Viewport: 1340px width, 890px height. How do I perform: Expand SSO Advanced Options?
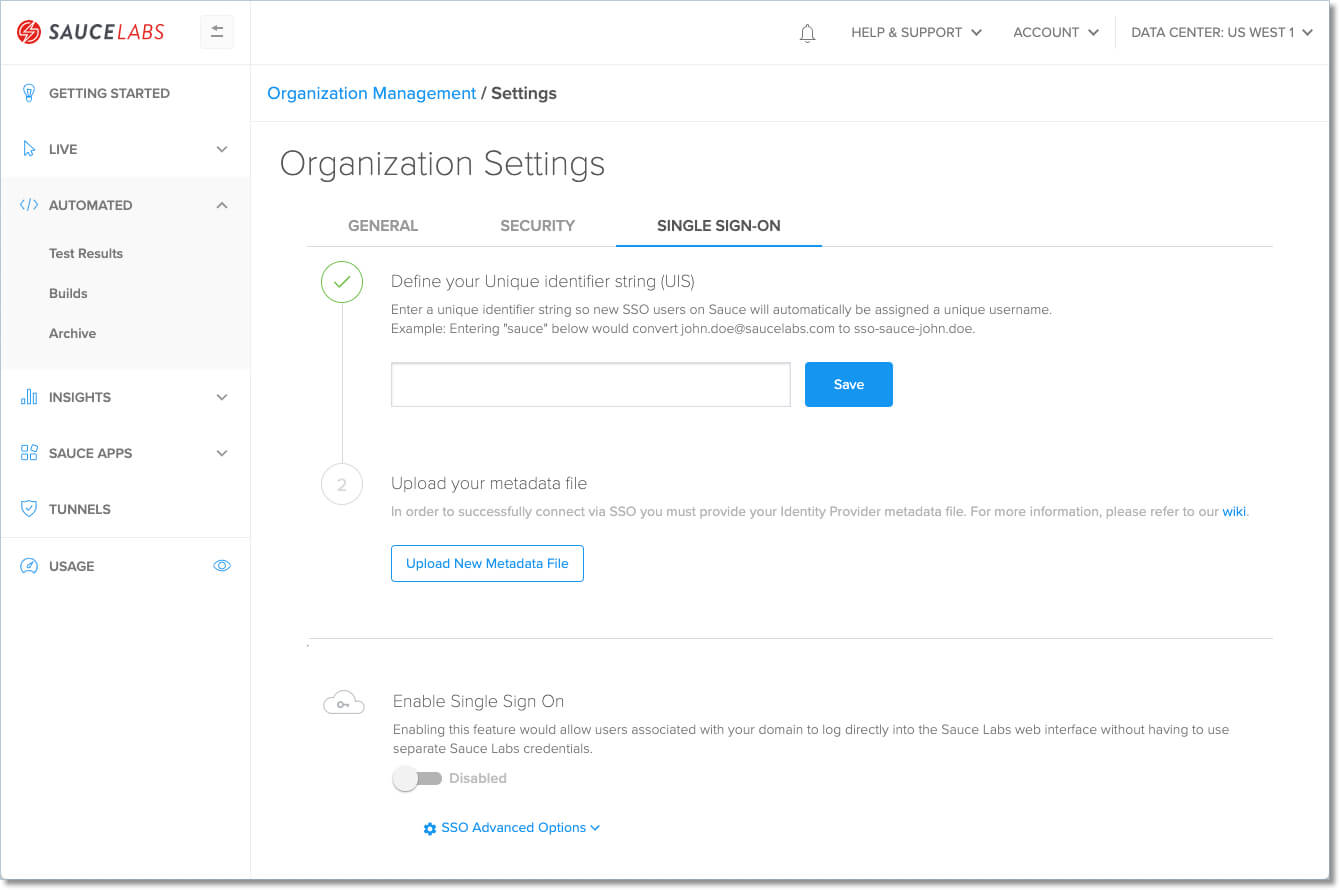tap(512, 828)
